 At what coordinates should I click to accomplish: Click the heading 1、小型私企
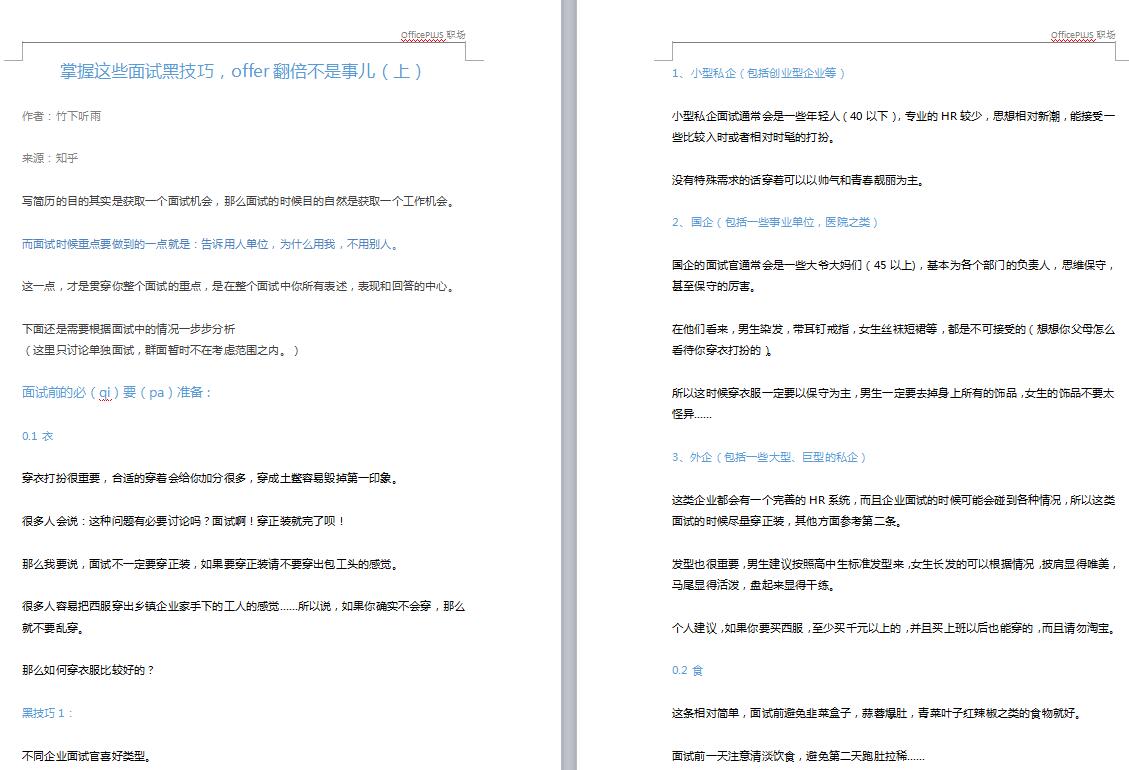point(759,73)
